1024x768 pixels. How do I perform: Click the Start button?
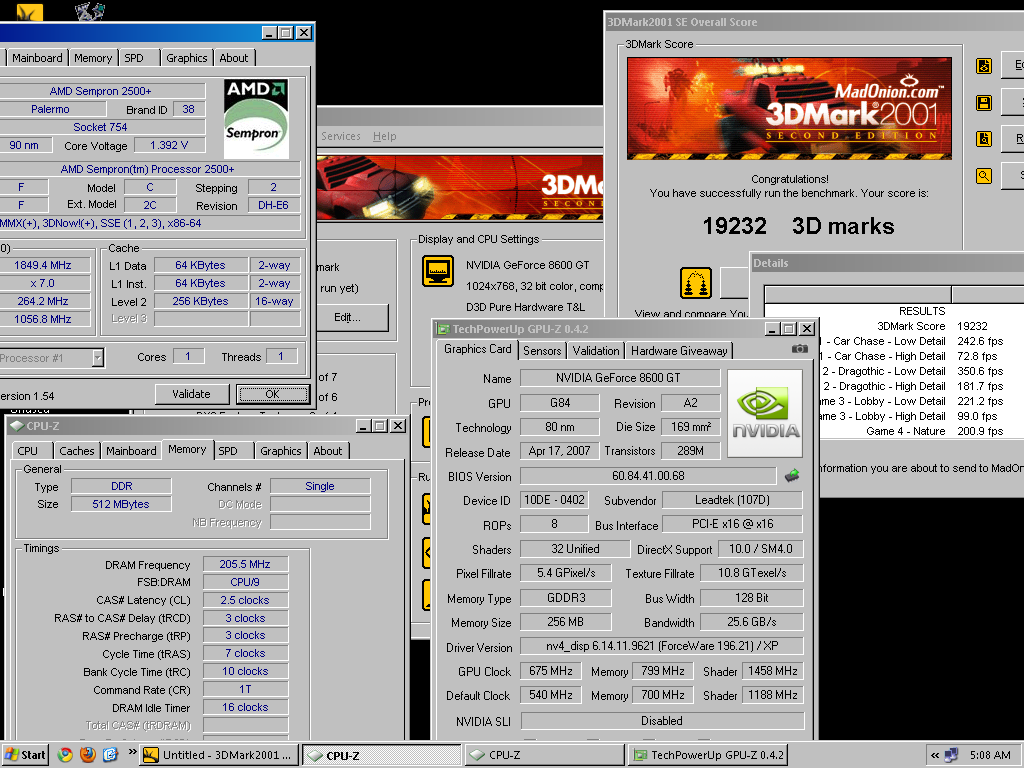point(25,755)
